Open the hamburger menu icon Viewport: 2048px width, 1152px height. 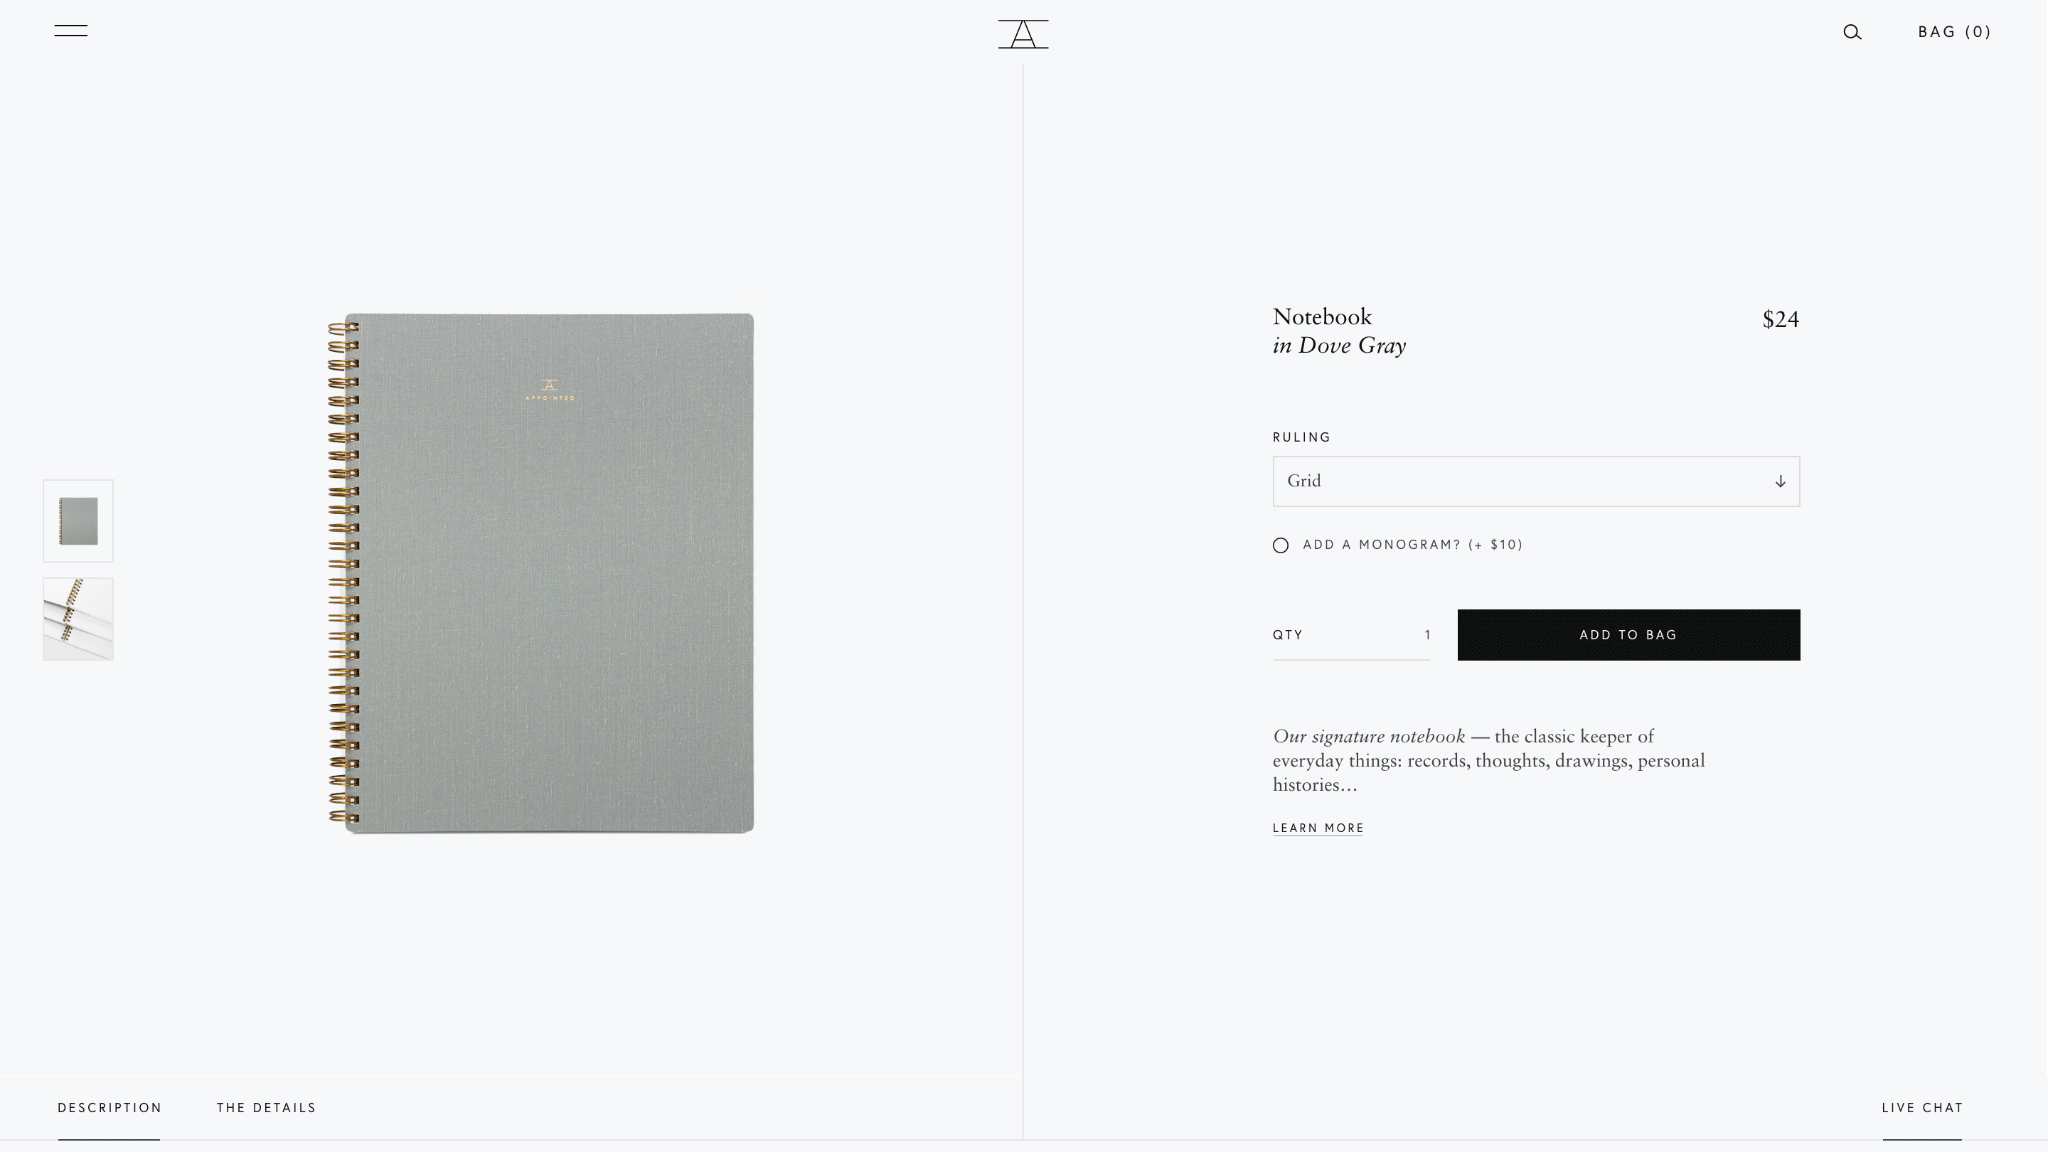coord(70,31)
